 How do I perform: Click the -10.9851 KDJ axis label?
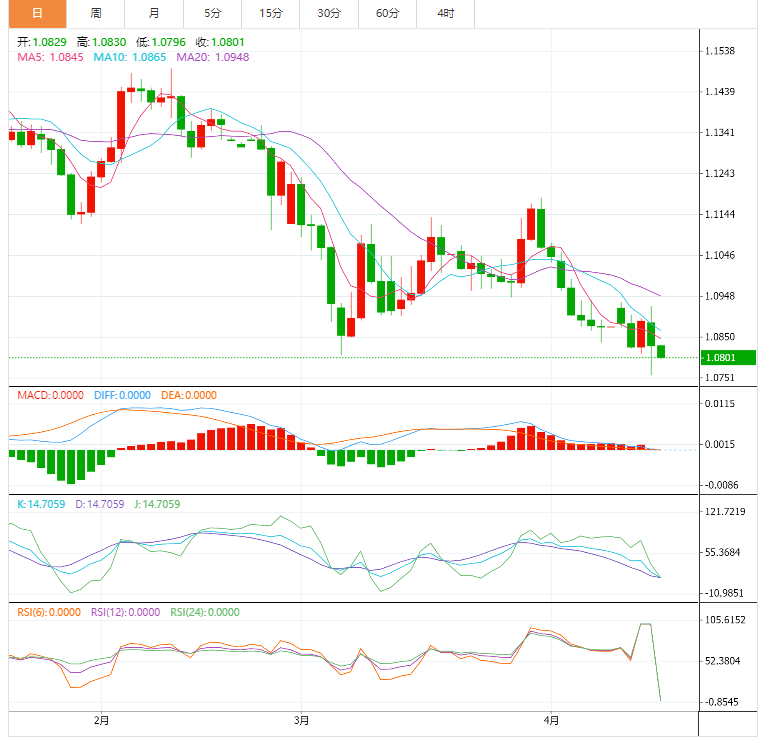(x=725, y=594)
